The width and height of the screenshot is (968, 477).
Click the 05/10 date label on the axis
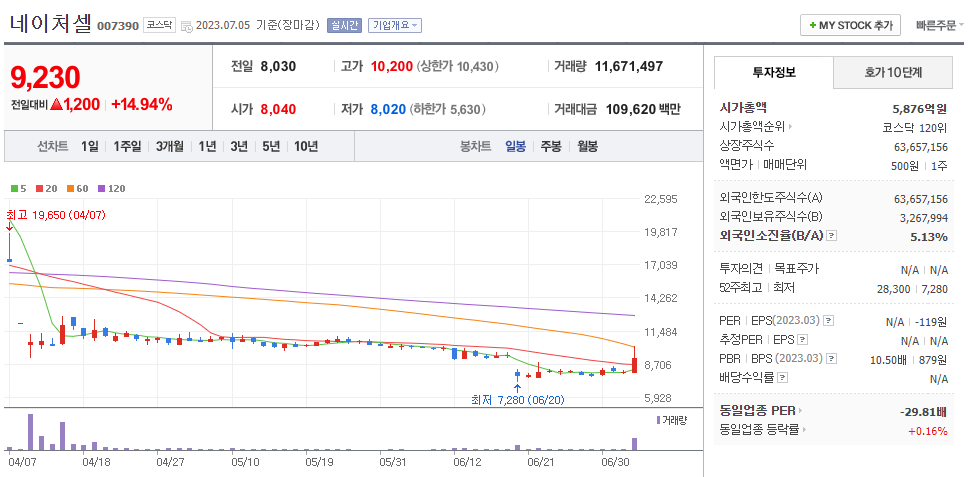click(245, 462)
